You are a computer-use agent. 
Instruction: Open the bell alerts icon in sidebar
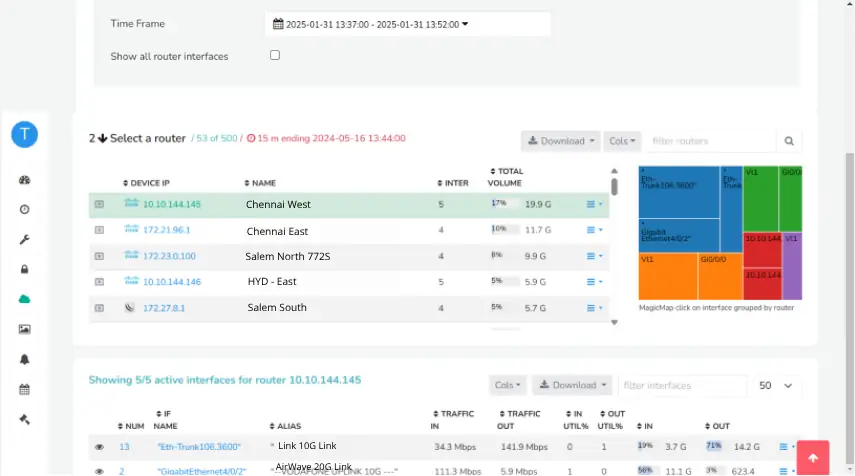[x=25, y=359]
